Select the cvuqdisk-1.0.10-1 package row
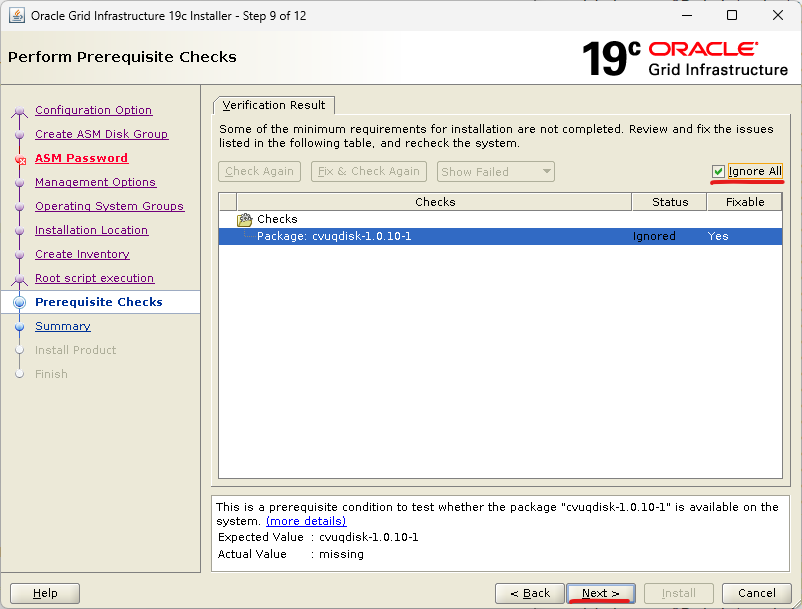Viewport: 802px width, 609px height. [x=334, y=236]
